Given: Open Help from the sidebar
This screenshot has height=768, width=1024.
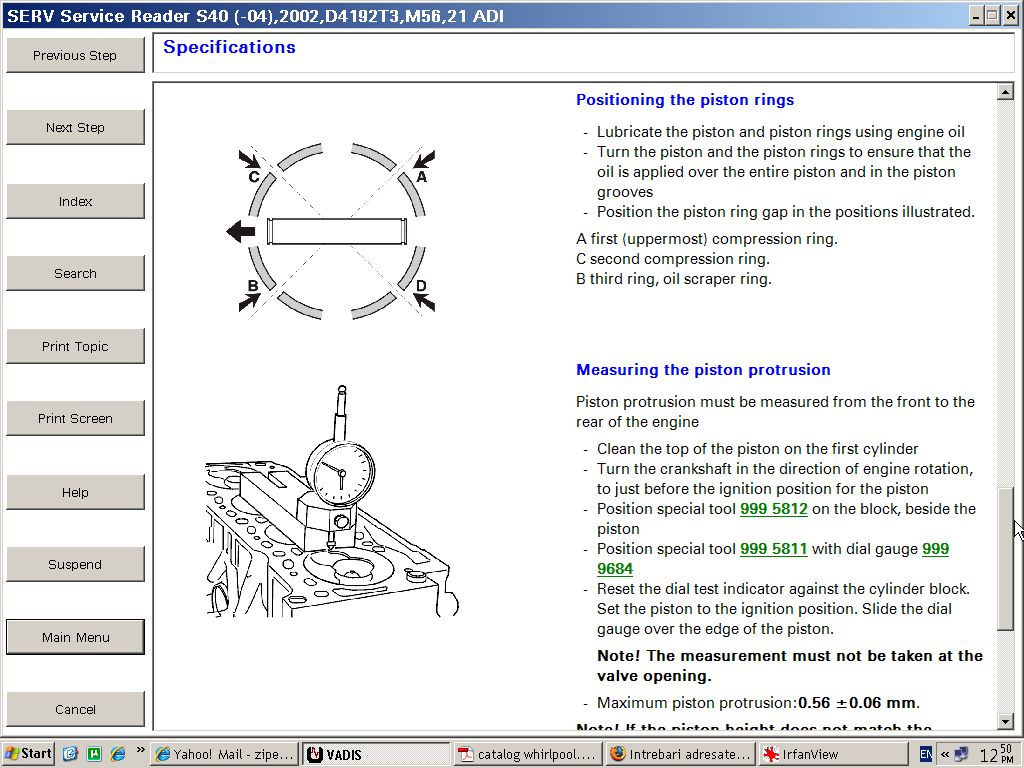Looking at the screenshot, I should pos(75,492).
